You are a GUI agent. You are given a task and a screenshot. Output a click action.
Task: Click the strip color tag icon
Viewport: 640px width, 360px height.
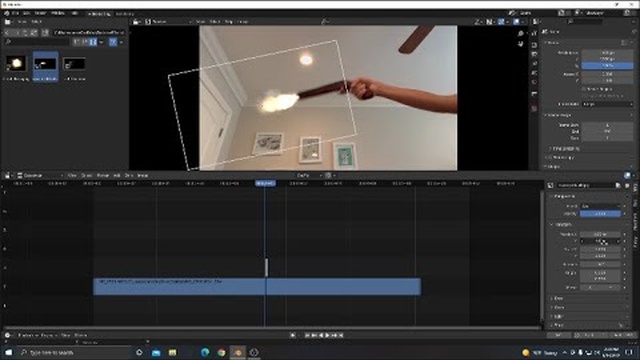coord(618,185)
